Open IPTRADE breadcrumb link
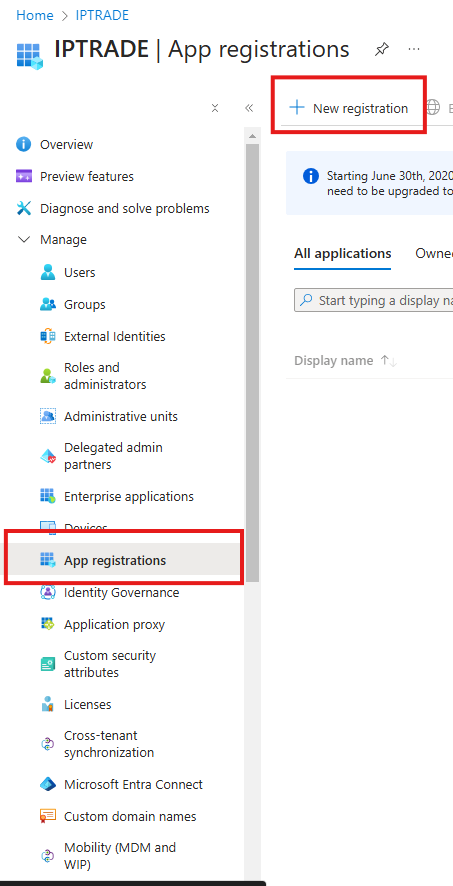This screenshot has width=453, height=886. [x=102, y=15]
